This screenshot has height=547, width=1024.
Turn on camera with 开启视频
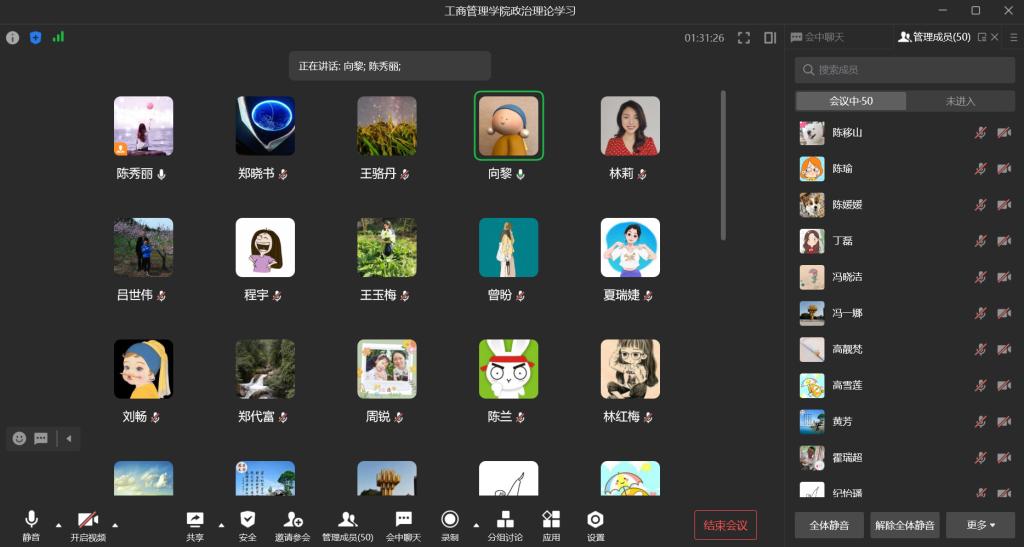tap(88, 520)
